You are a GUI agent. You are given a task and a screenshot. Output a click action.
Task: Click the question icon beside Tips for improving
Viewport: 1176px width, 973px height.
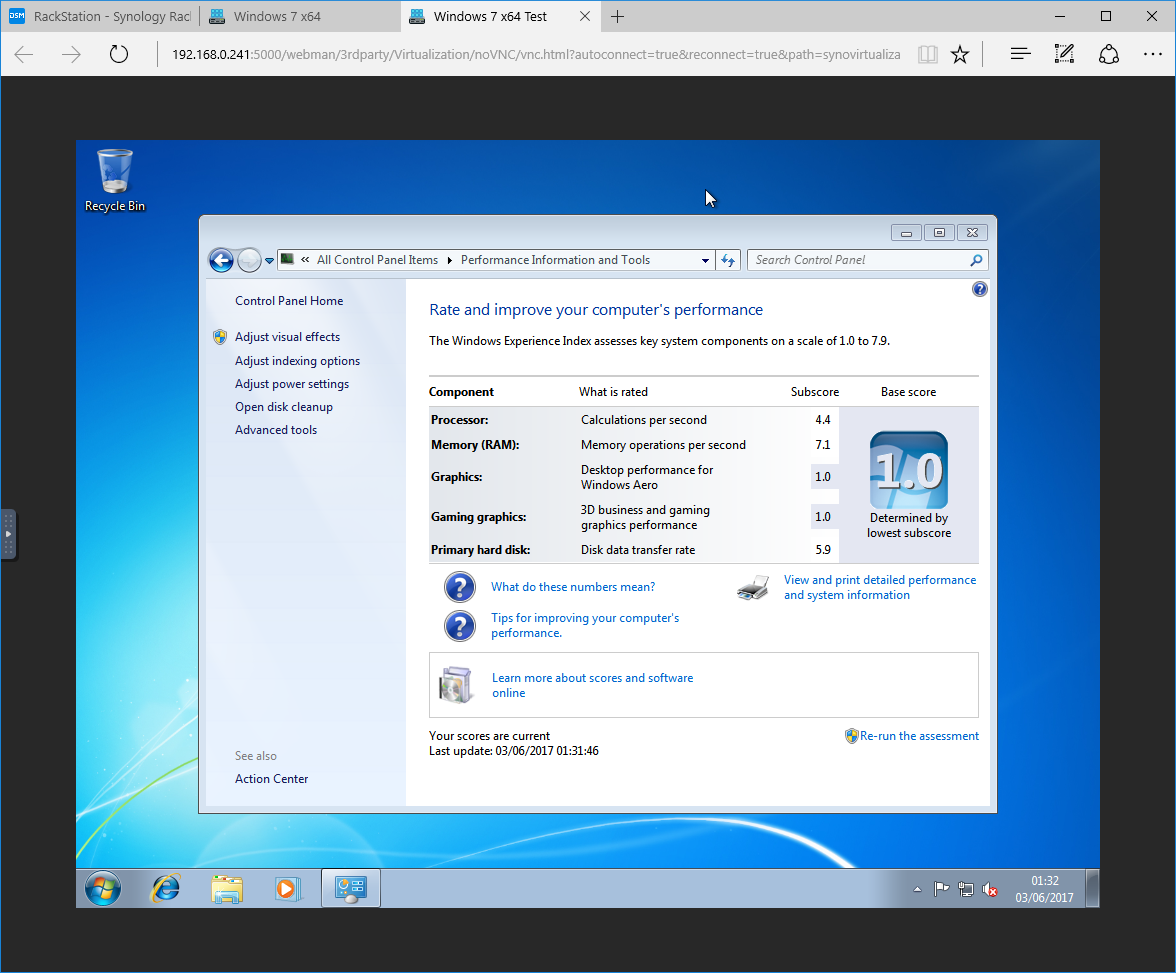point(460,626)
